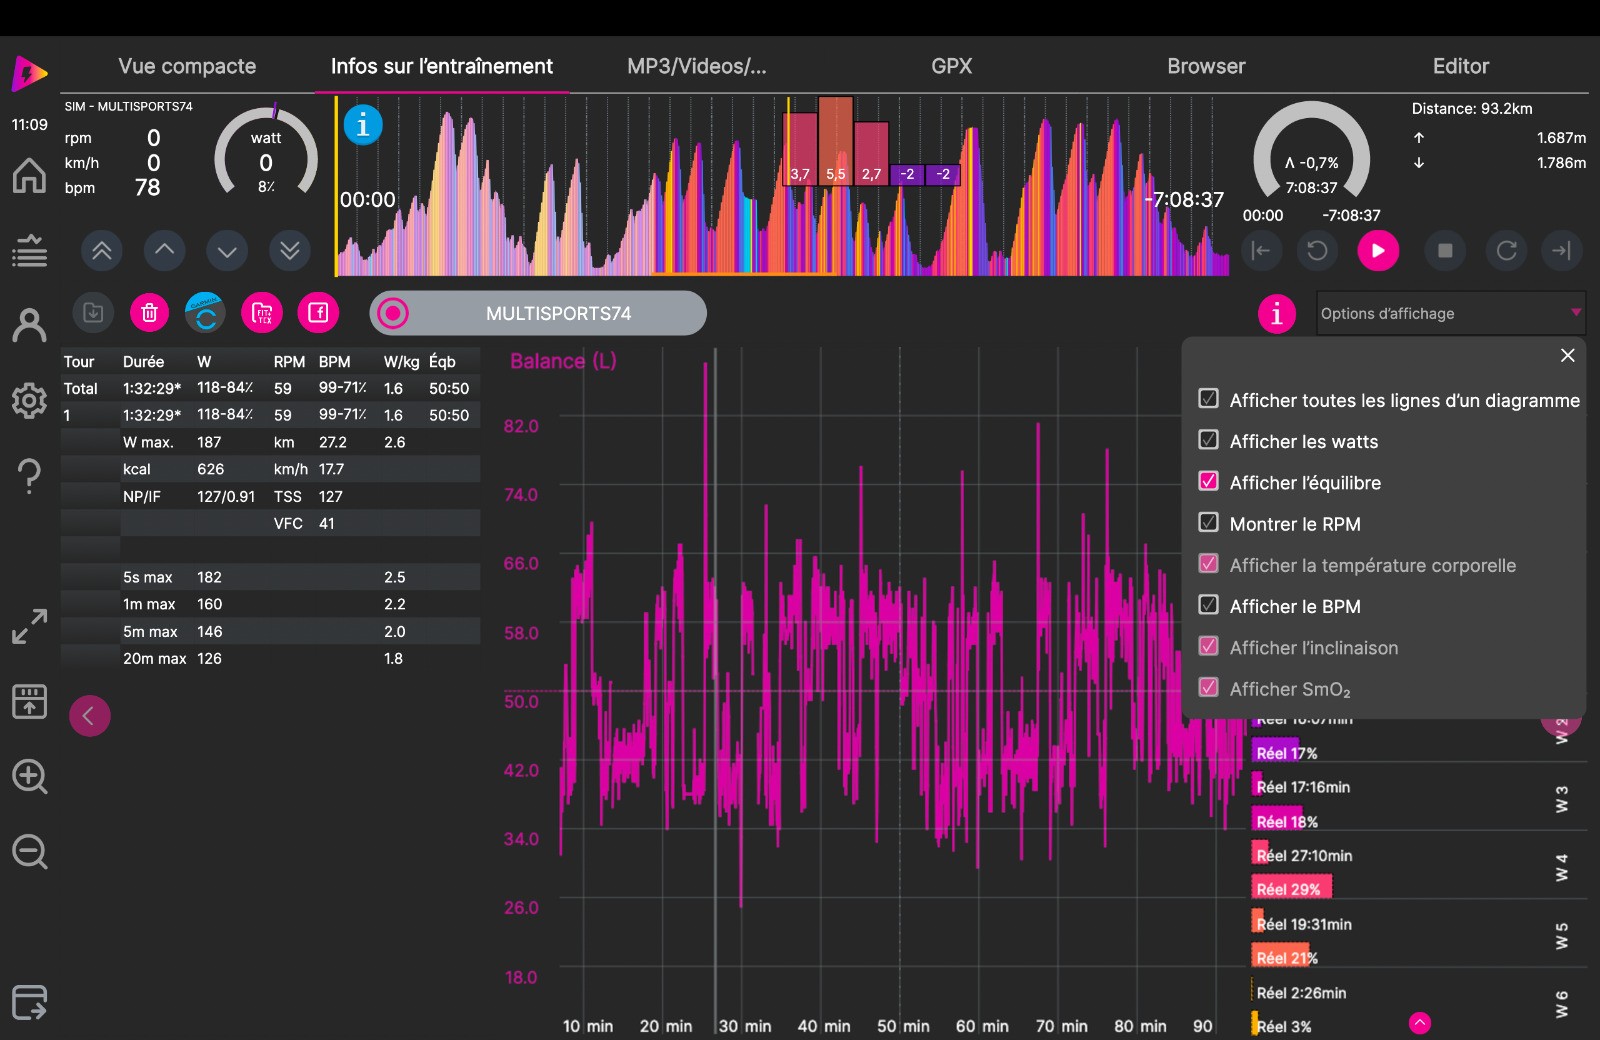Open the Vue compacte tab

tap(187, 66)
